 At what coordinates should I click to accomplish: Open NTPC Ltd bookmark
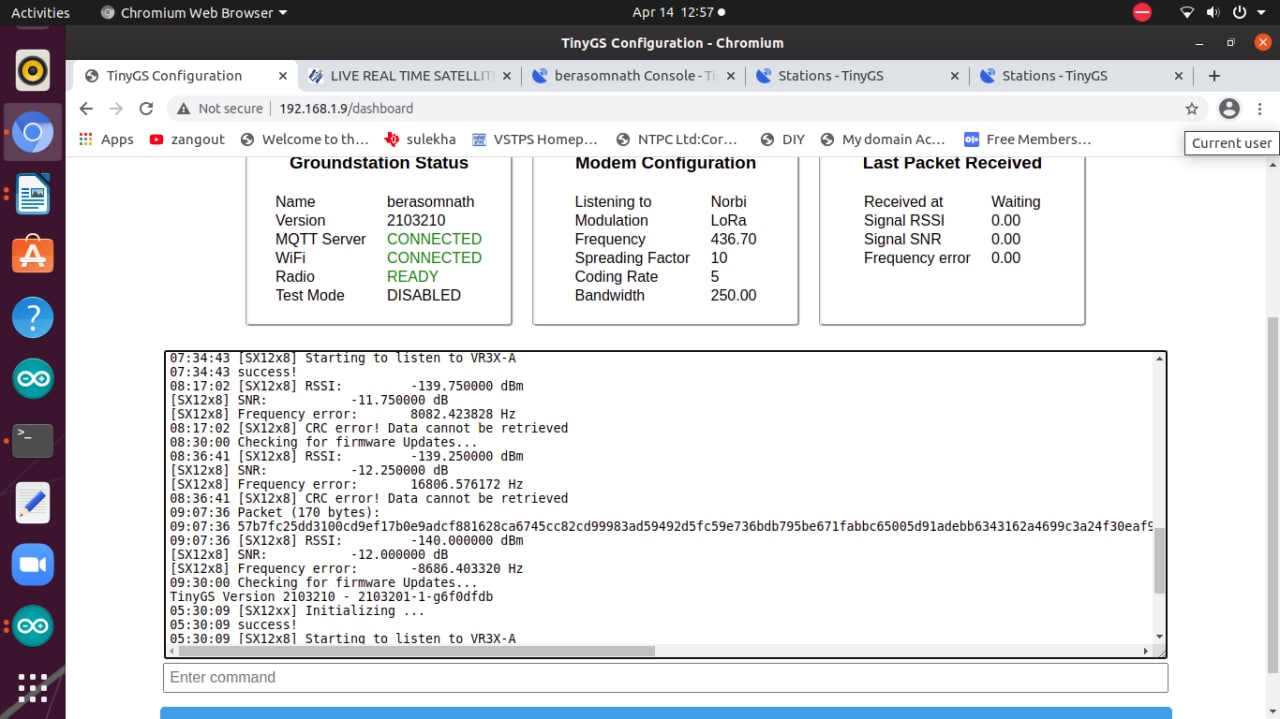pos(677,139)
